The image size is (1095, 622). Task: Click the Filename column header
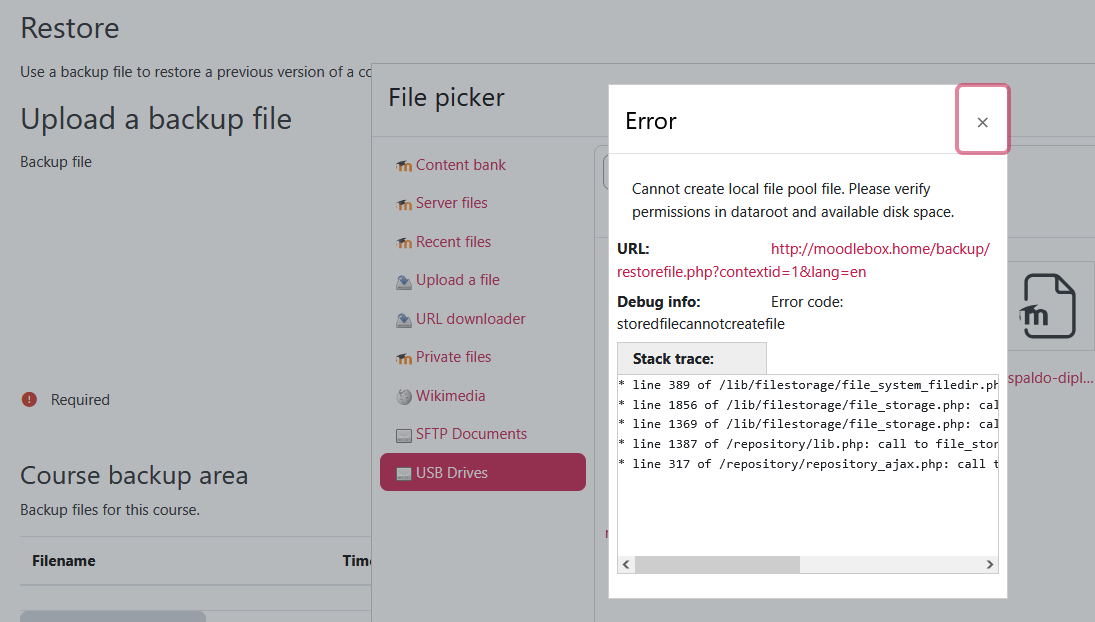click(64, 561)
